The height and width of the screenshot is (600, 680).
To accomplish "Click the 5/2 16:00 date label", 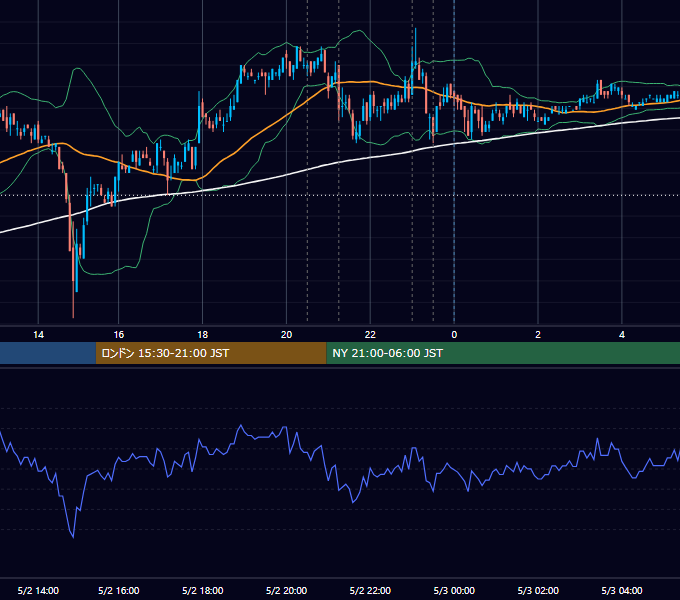I will (118, 590).
